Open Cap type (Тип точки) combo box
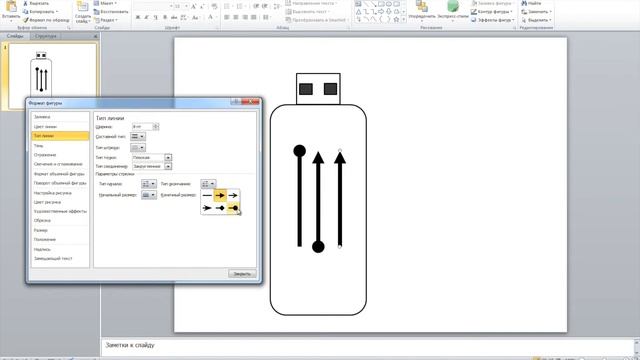 pos(152,157)
